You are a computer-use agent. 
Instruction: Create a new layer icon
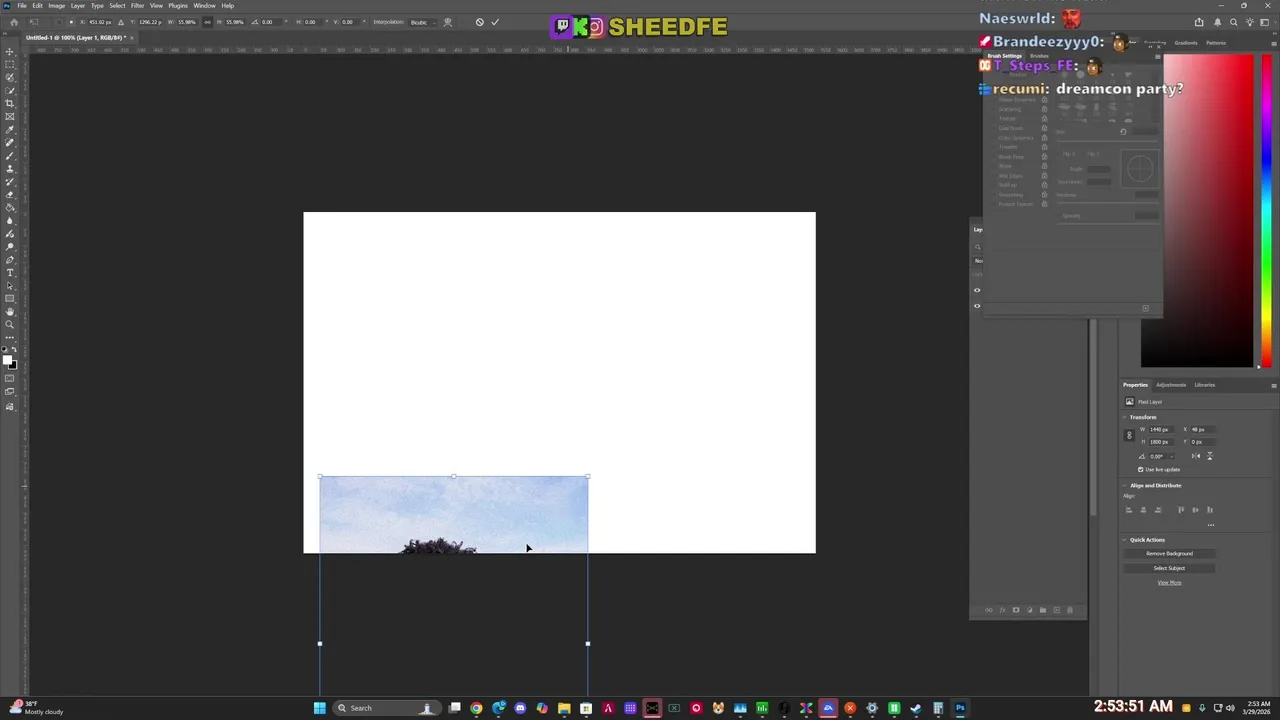click(1056, 610)
